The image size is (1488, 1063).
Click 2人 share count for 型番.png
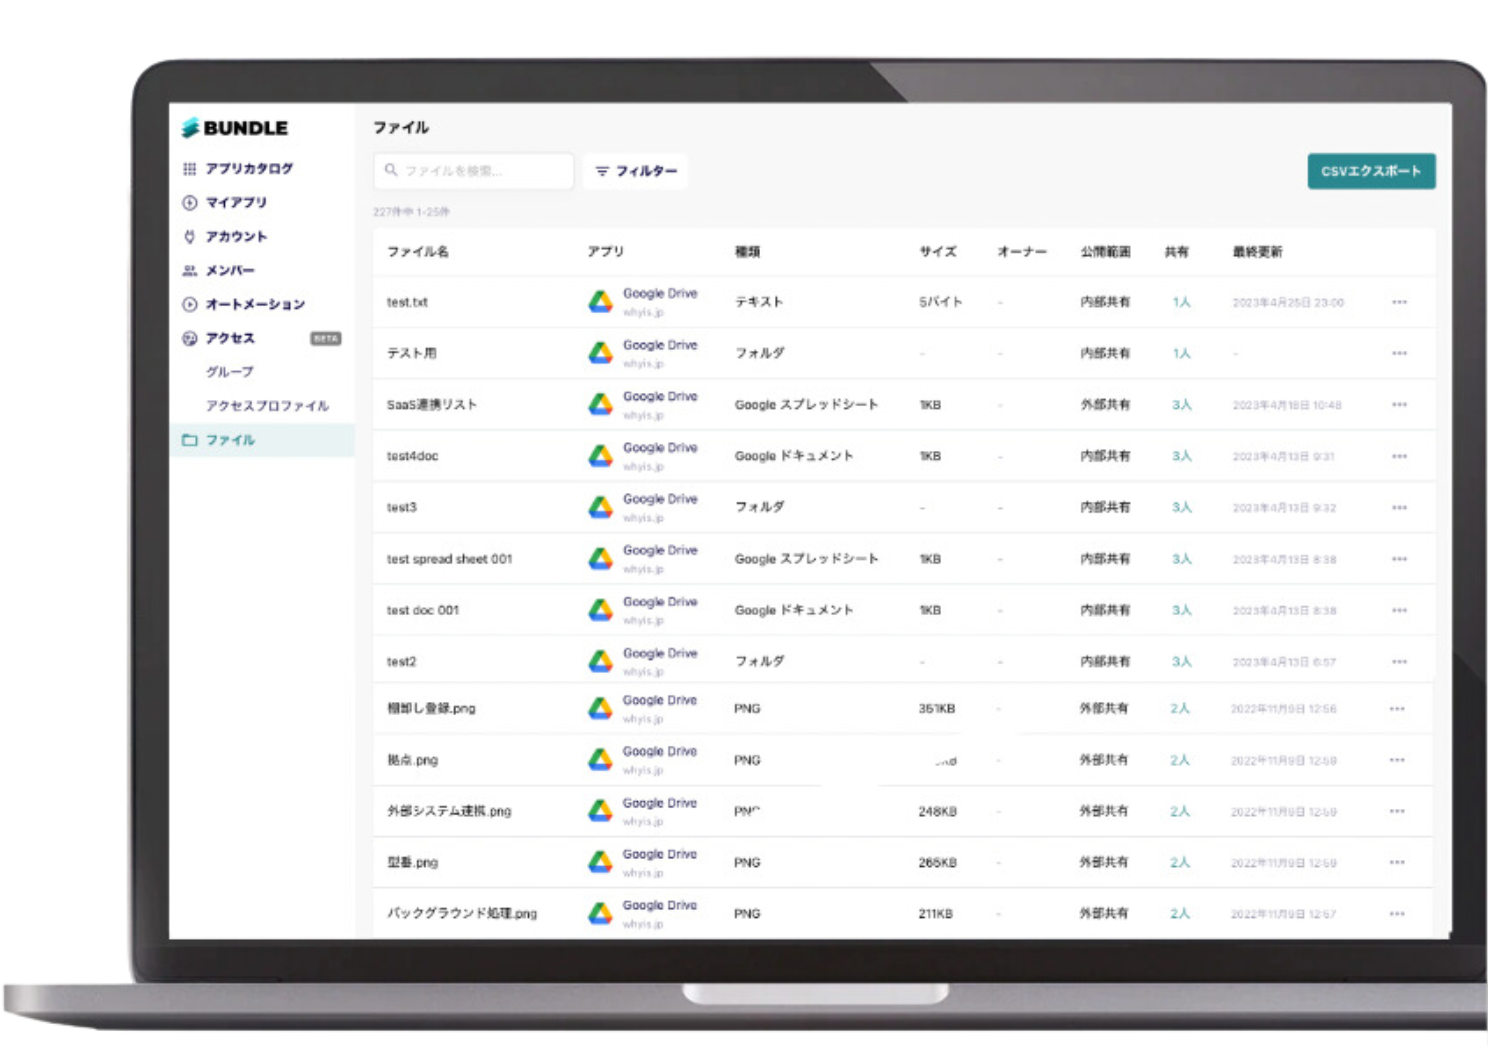(x=1180, y=862)
